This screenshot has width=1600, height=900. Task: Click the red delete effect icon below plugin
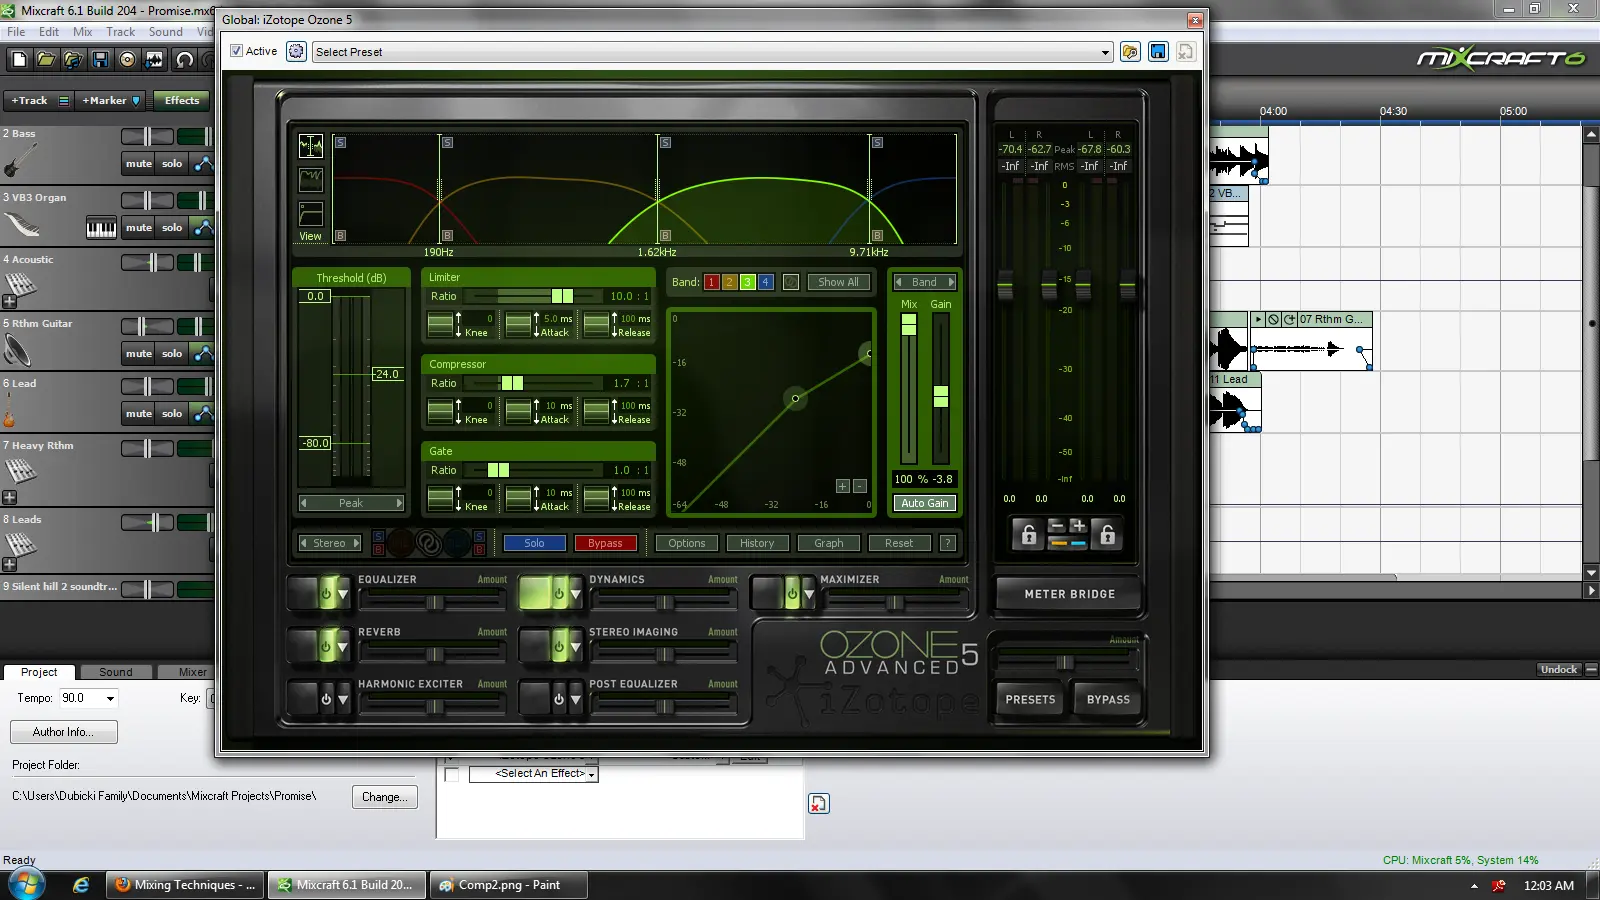[x=819, y=803]
